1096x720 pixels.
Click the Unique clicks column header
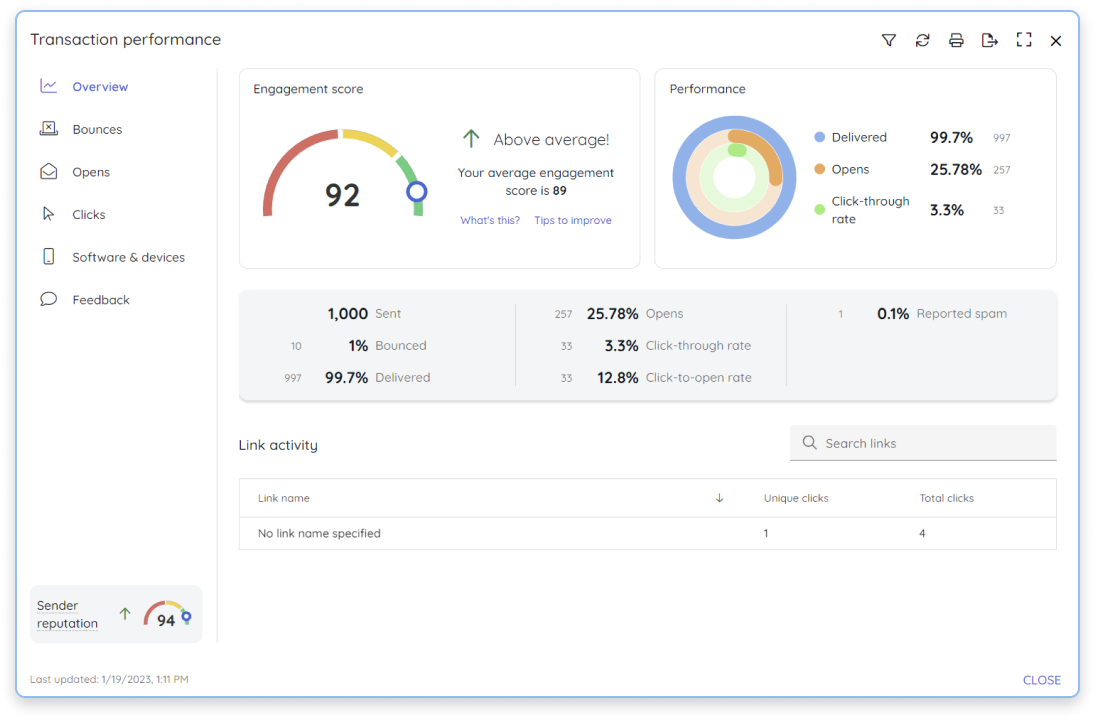click(795, 498)
